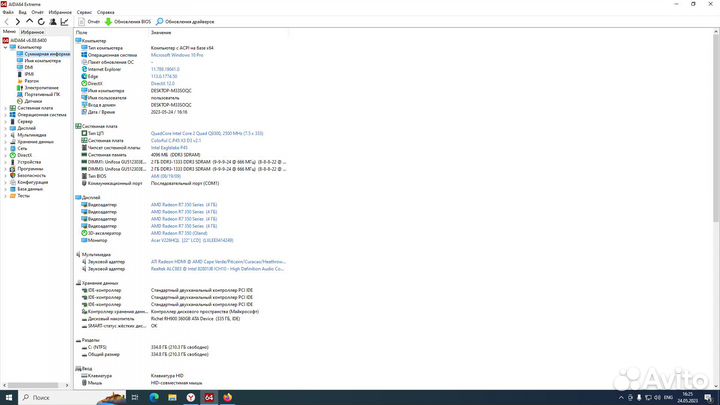Open the Microsoft Windows 10 Pro link
This screenshot has height=405, width=720.
click(x=177, y=55)
